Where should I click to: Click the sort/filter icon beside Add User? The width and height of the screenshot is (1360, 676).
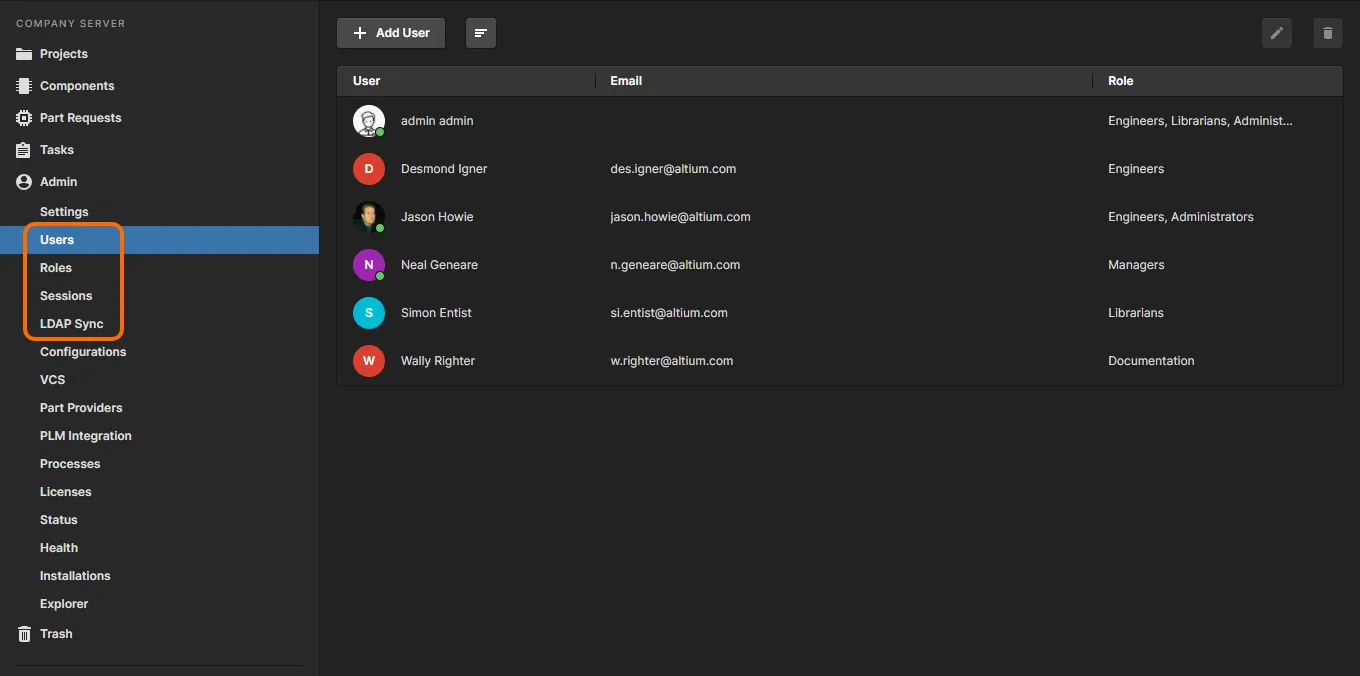tap(481, 33)
